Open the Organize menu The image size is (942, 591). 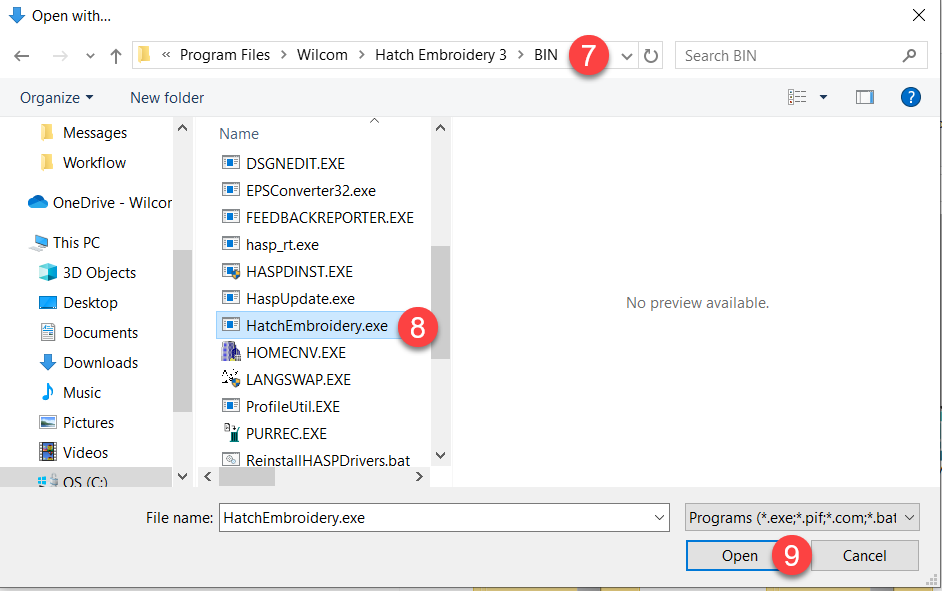coord(56,98)
